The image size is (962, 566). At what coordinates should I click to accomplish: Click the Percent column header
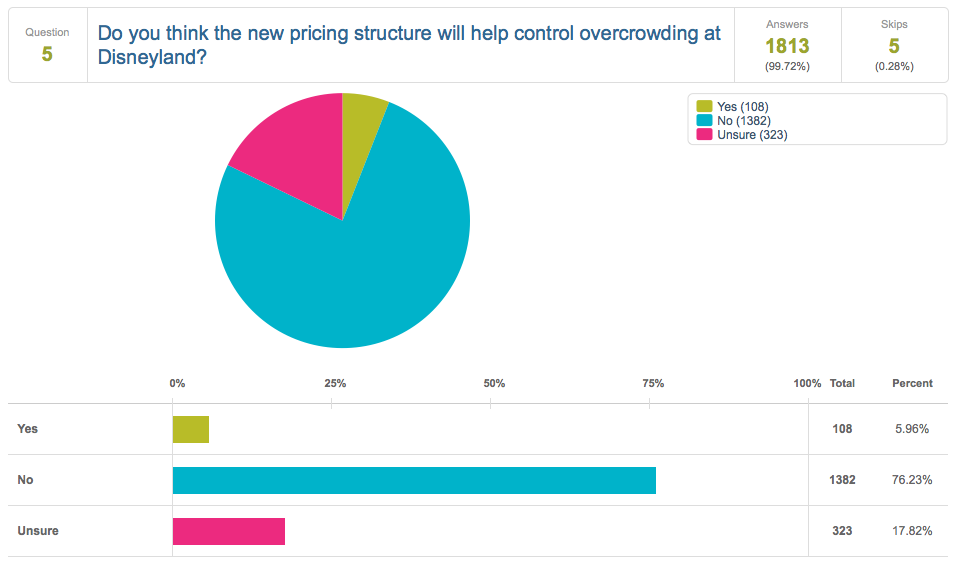(912, 383)
